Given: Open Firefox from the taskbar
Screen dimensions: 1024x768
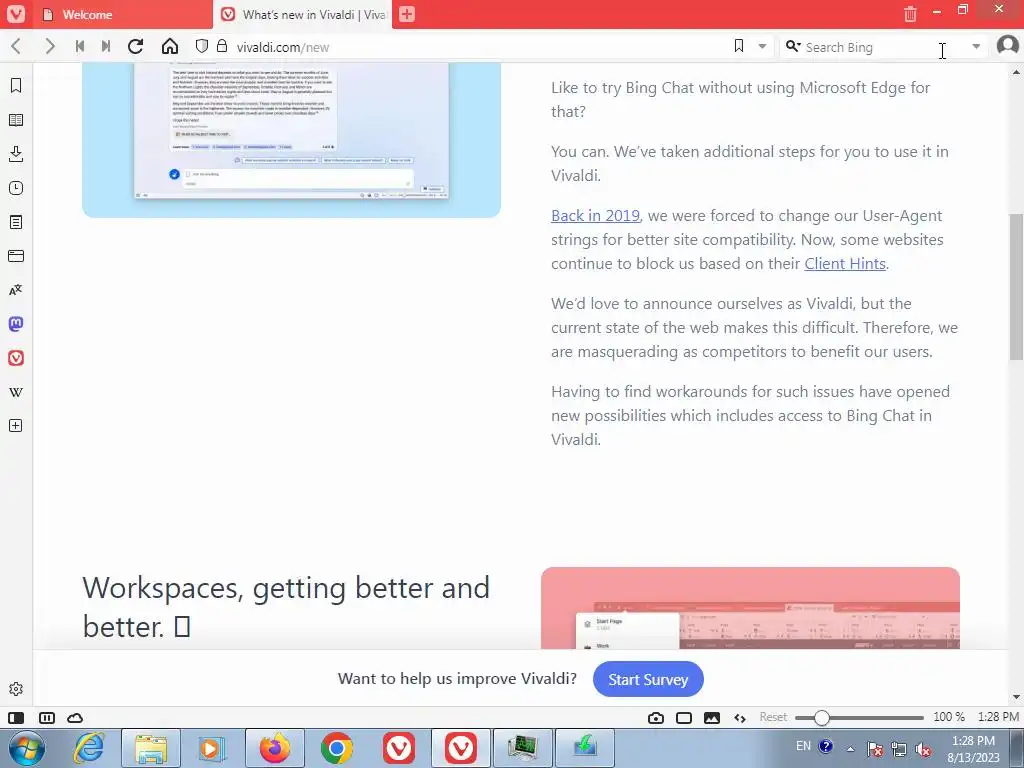Looking at the screenshot, I should 275,748.
